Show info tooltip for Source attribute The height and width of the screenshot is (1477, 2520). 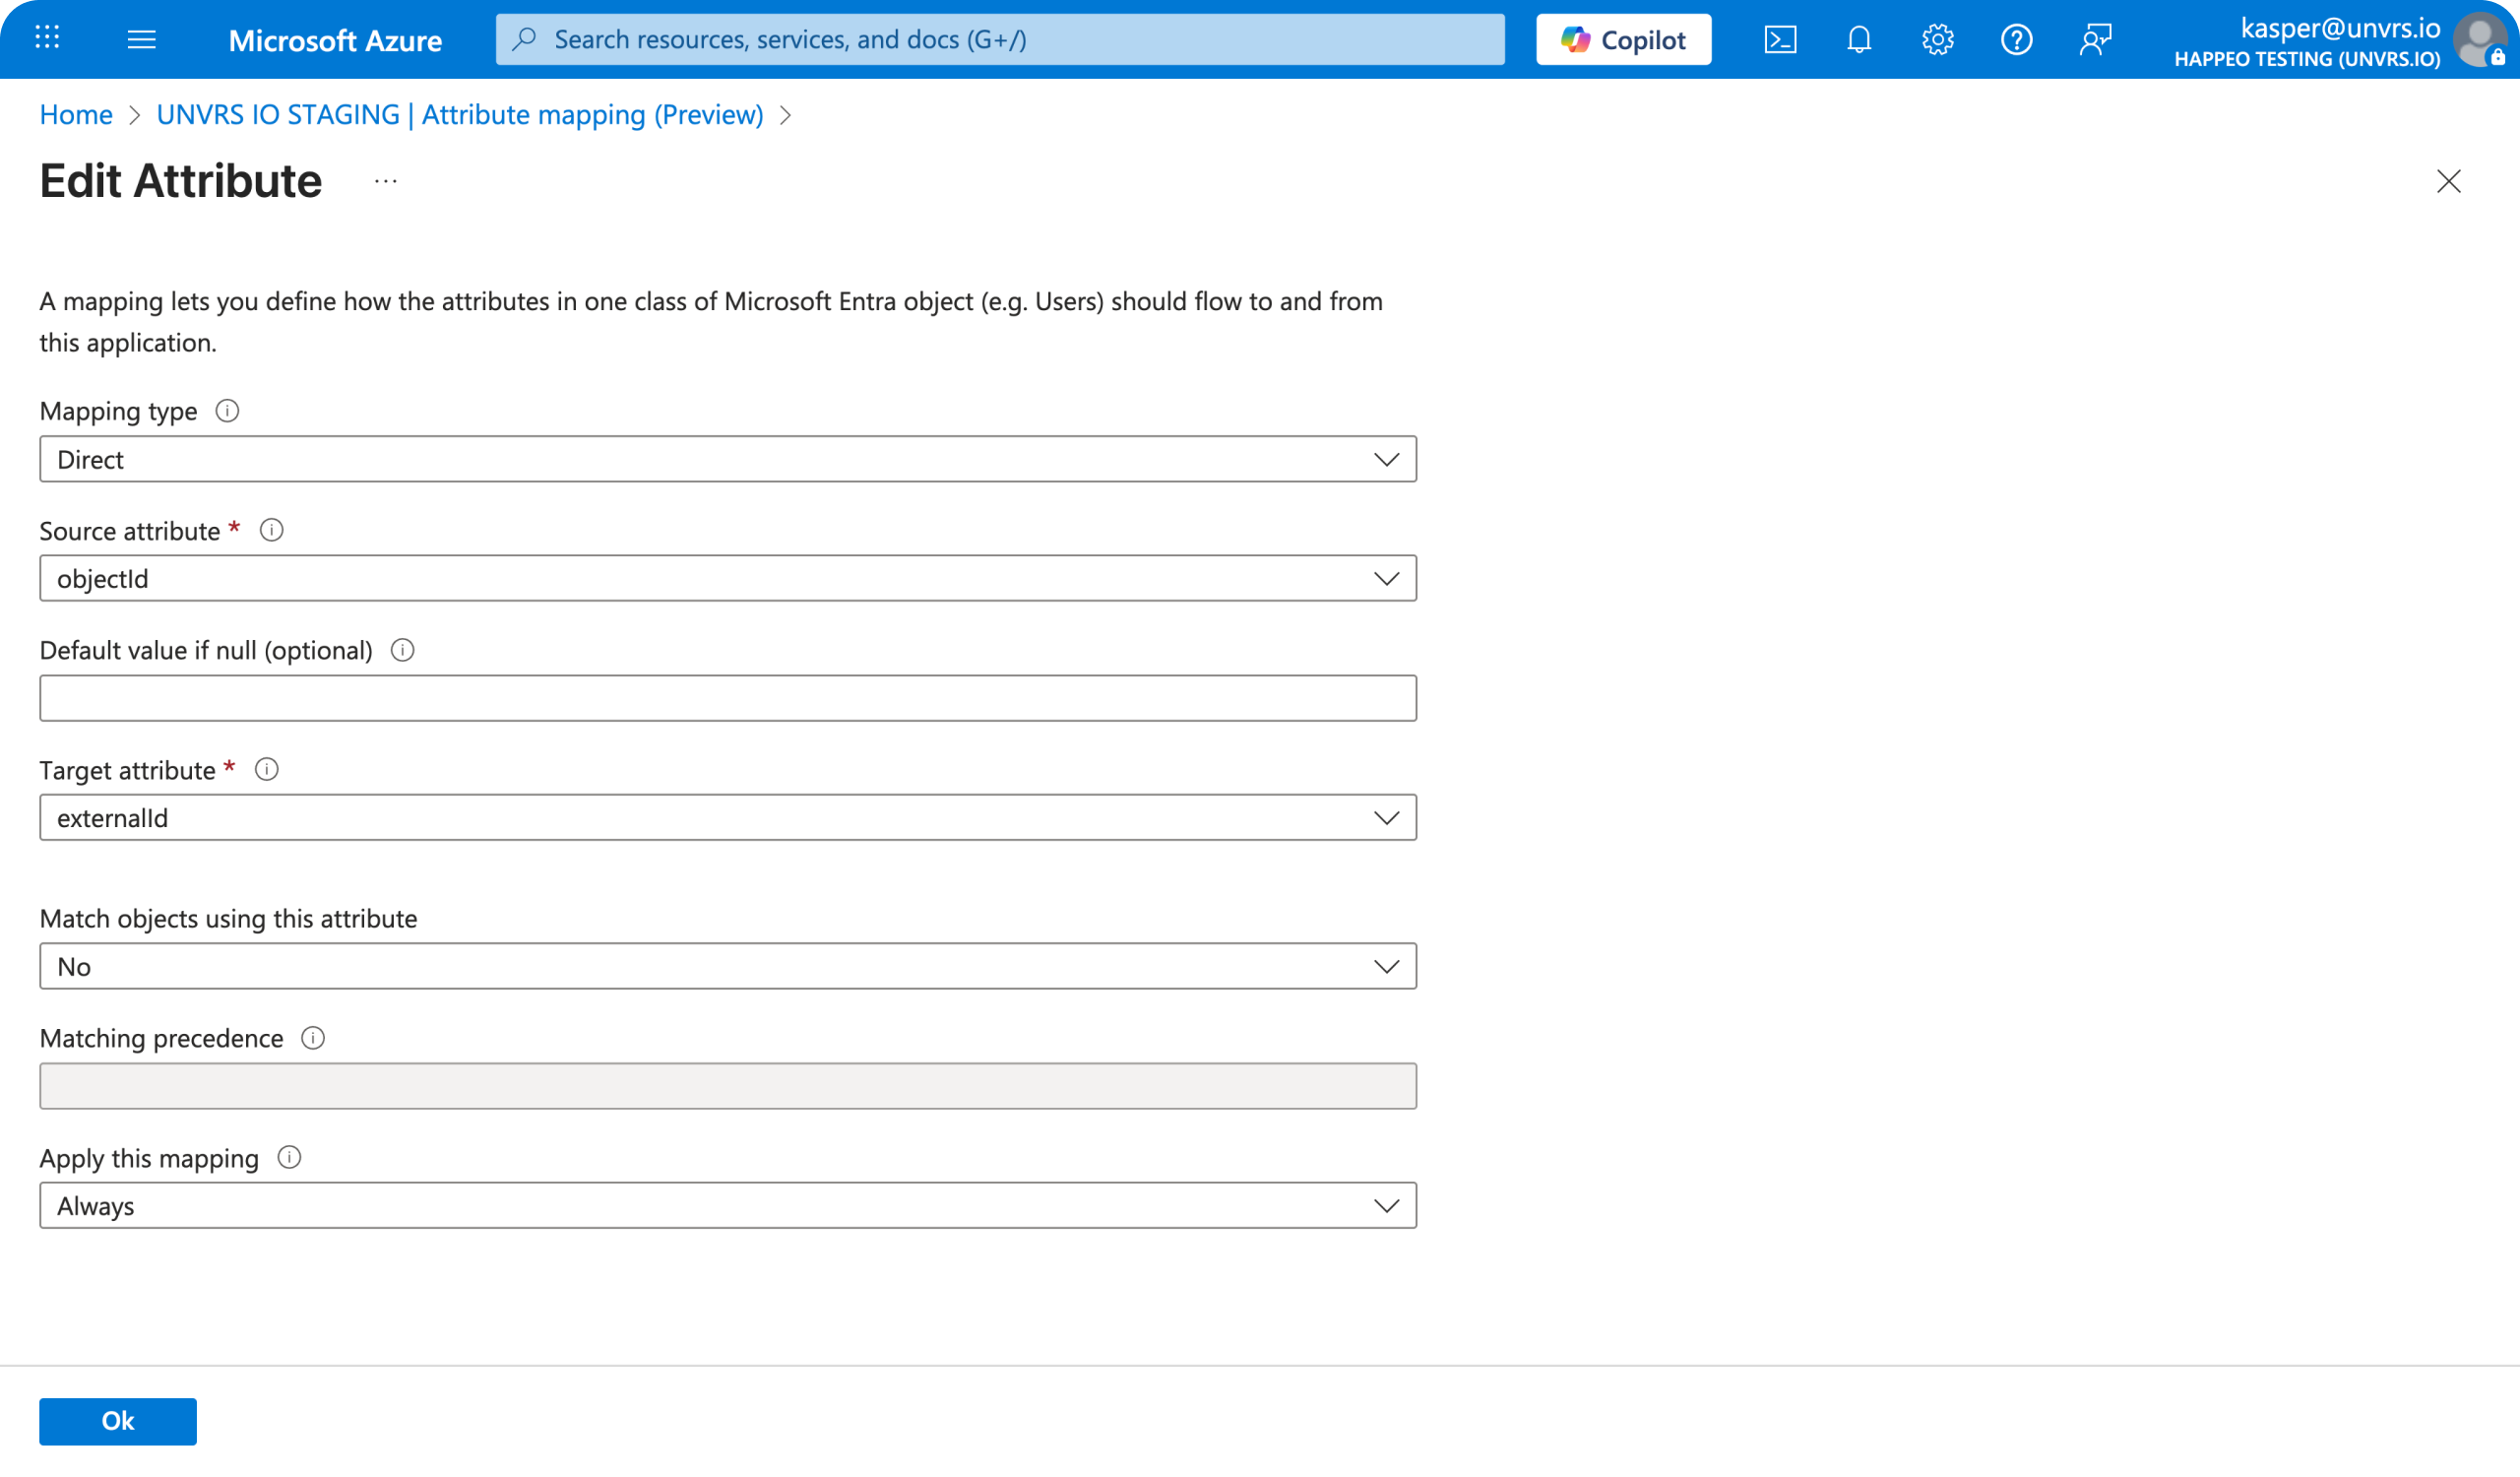point(271,530)
